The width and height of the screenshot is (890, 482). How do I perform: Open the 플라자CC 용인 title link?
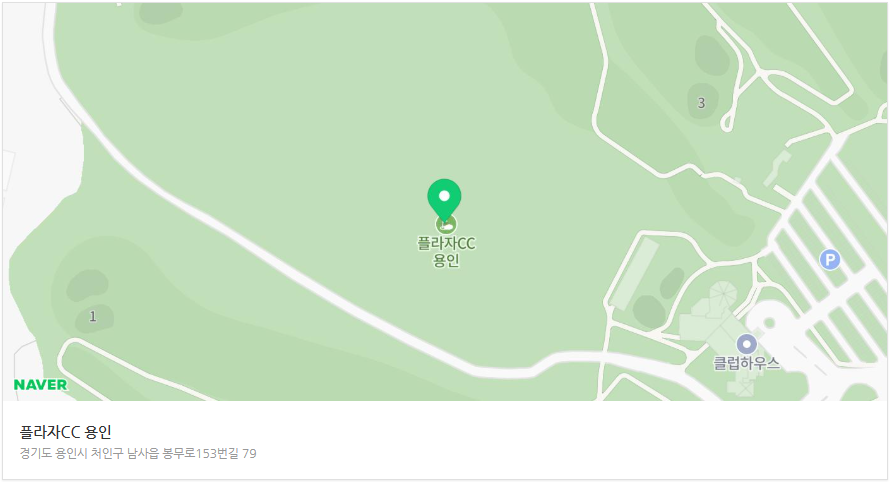(x=66, y=432)
